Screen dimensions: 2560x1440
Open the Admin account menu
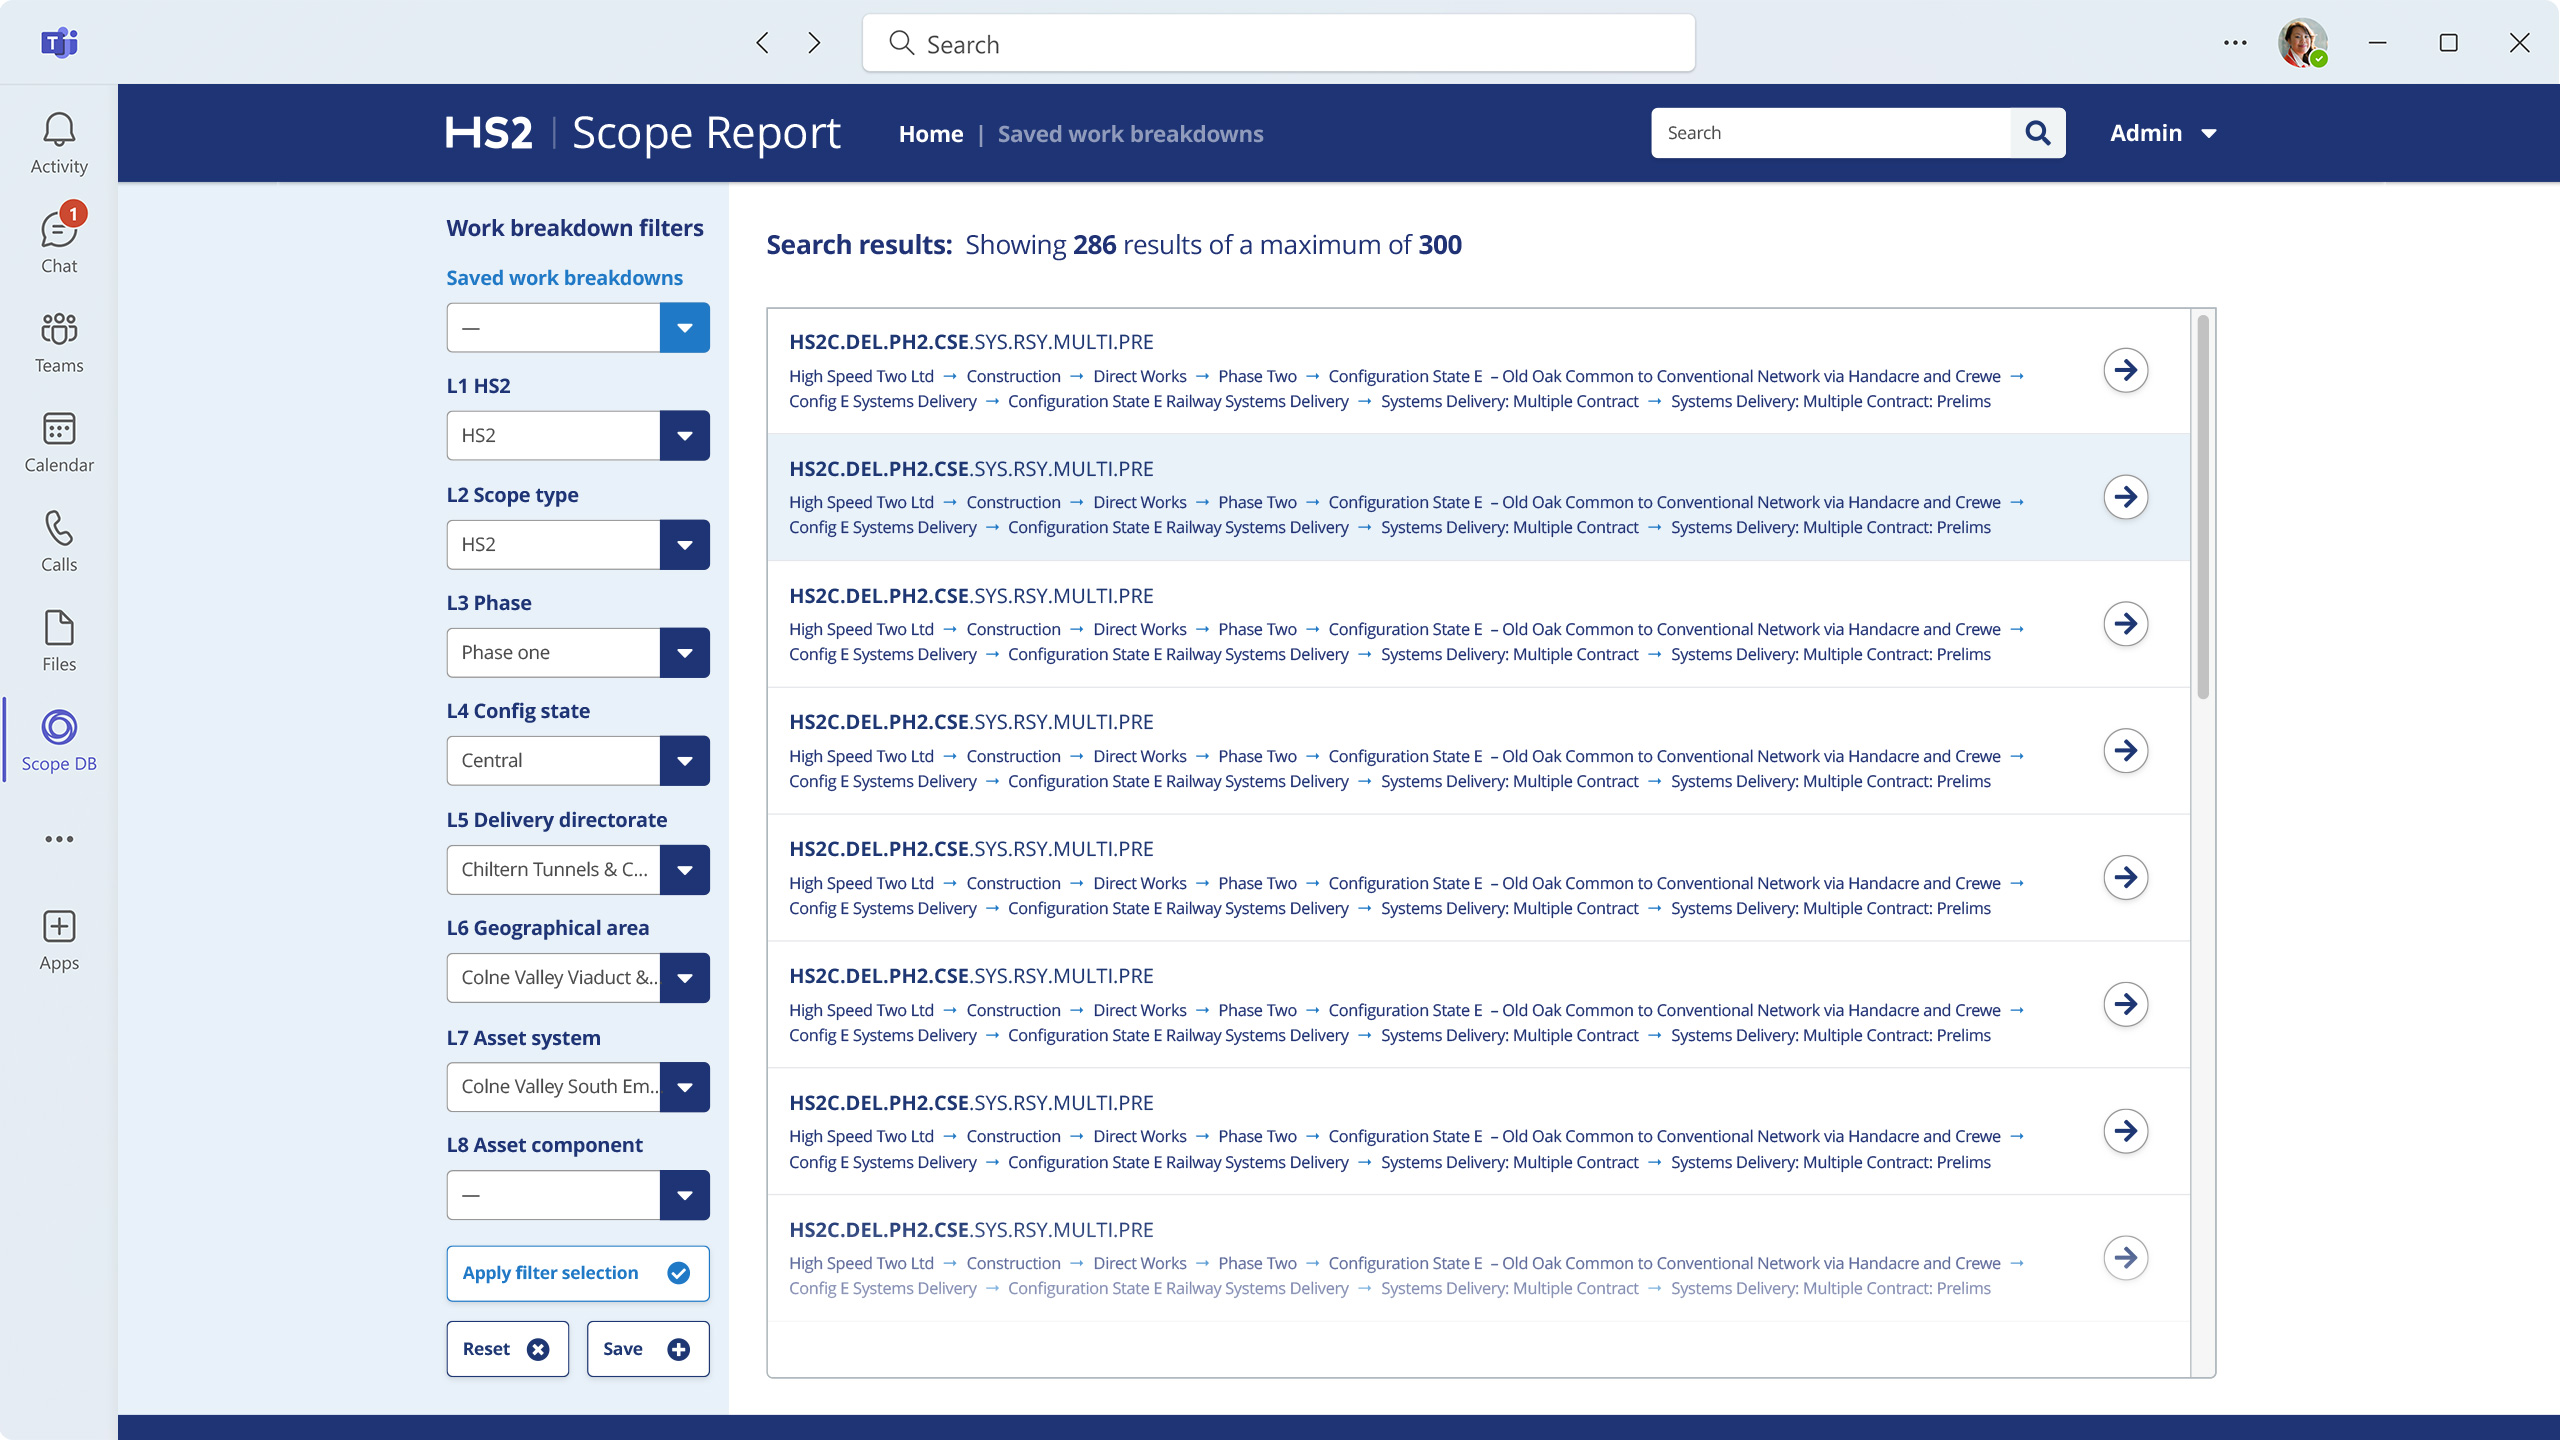[x=2163, y=133]
